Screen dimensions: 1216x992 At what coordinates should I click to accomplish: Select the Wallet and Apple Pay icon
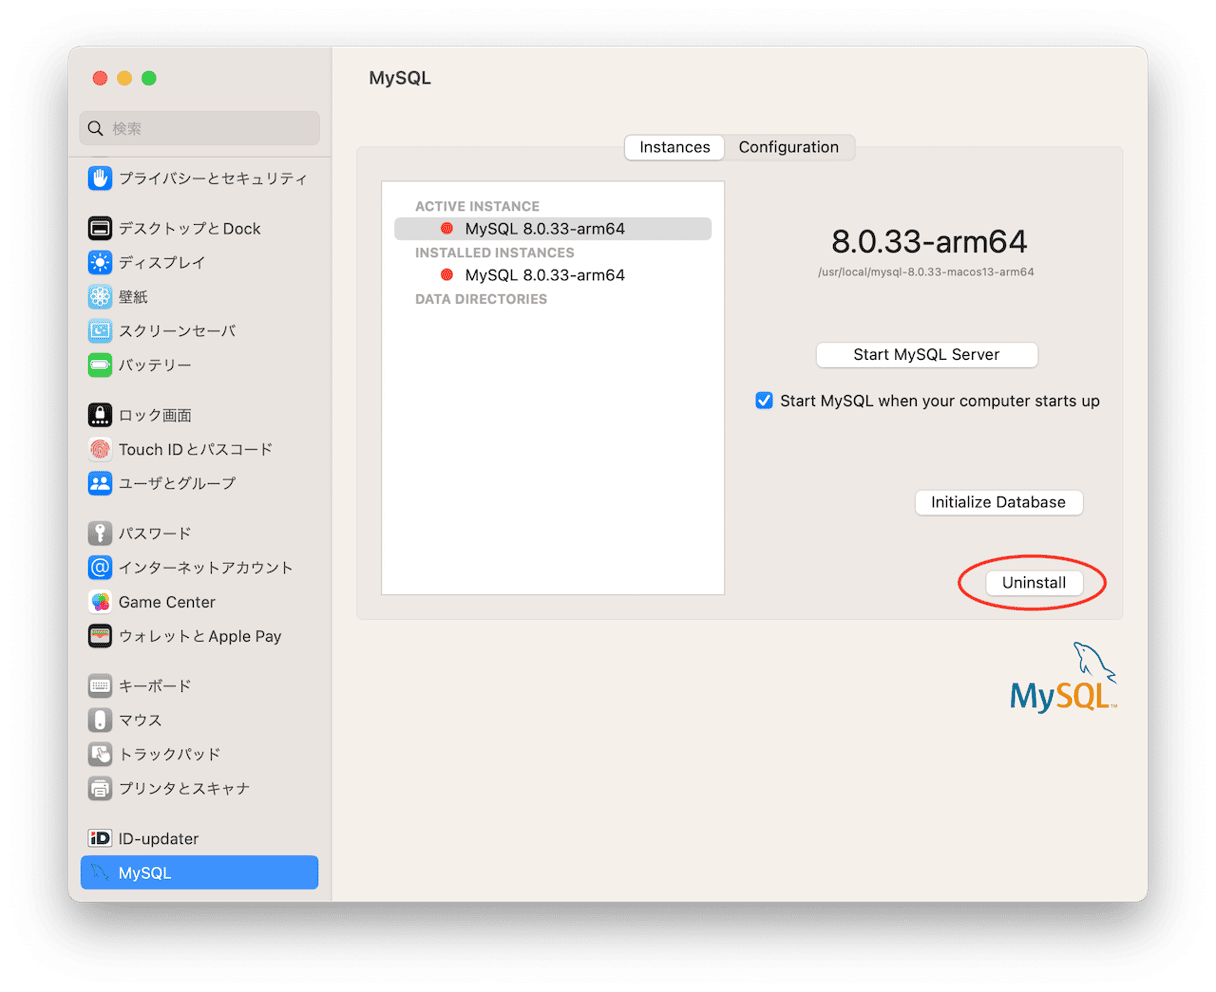click(x=100, y=636)
